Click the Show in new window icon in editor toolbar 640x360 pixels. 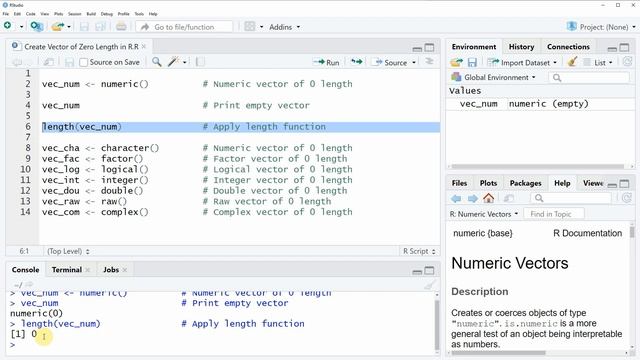tap(49, 62)
